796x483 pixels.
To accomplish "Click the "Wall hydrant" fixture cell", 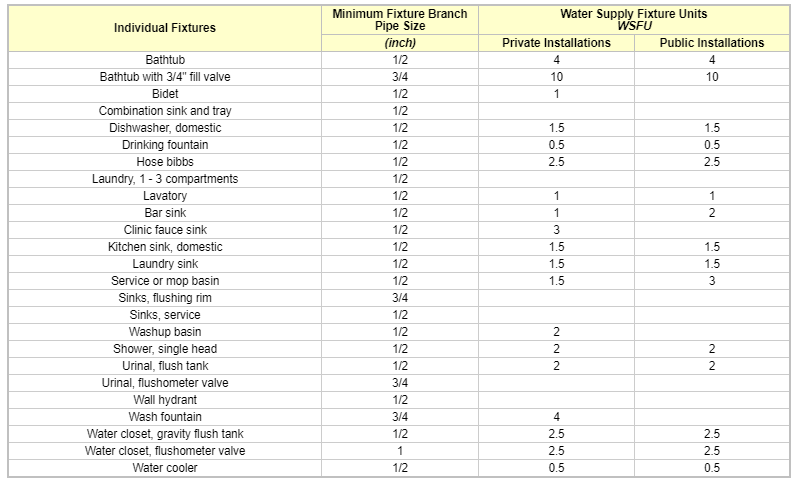I will (165, 400).
